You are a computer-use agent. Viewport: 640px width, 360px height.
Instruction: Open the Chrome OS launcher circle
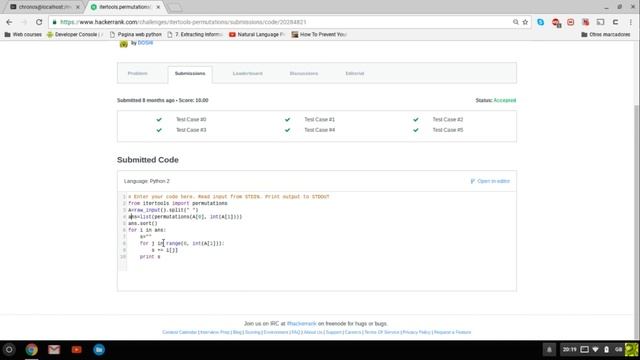coord(9,350)
